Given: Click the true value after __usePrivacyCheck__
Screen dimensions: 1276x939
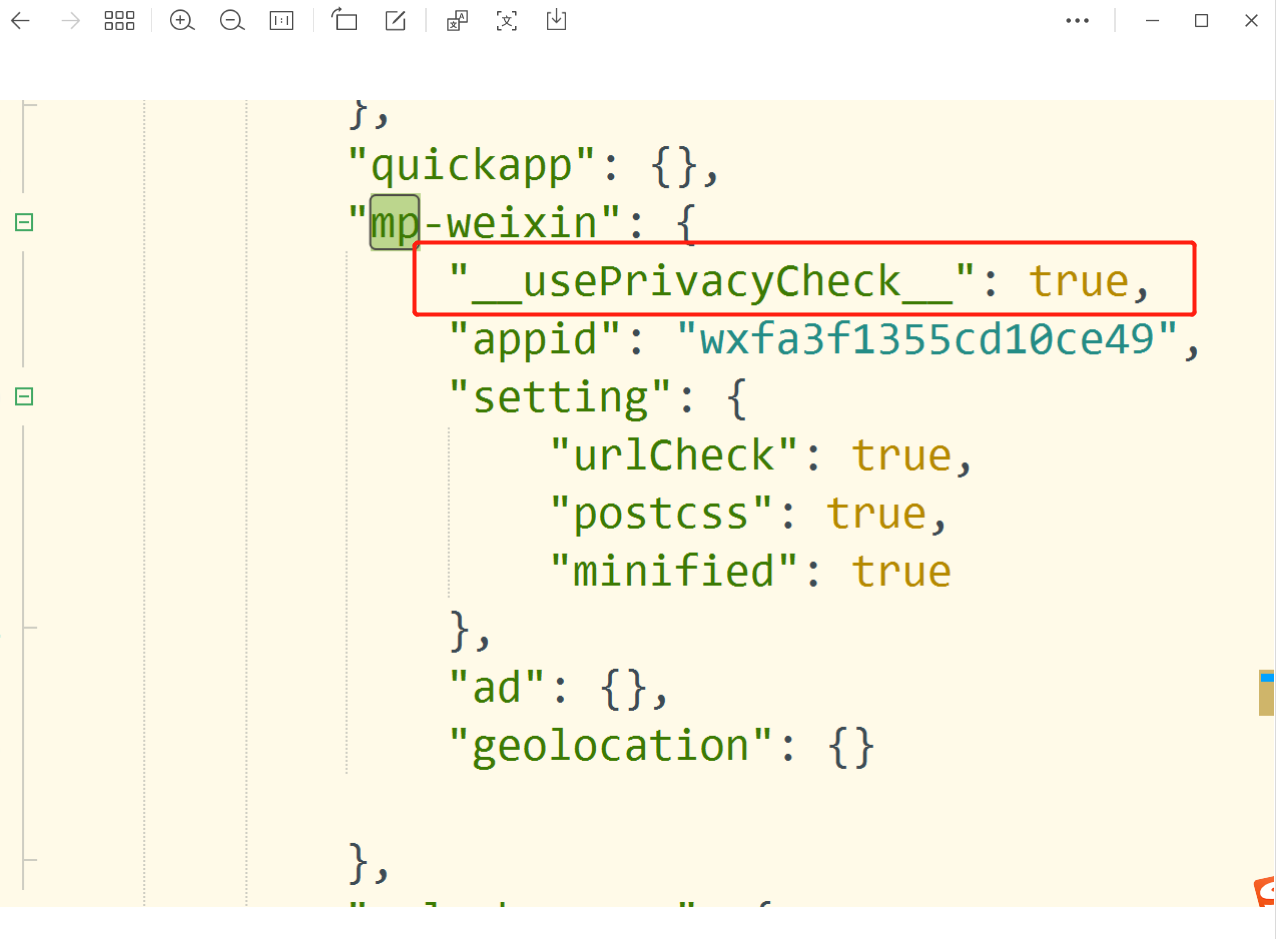Looking at the screenshot, I should coord(1078,282).
